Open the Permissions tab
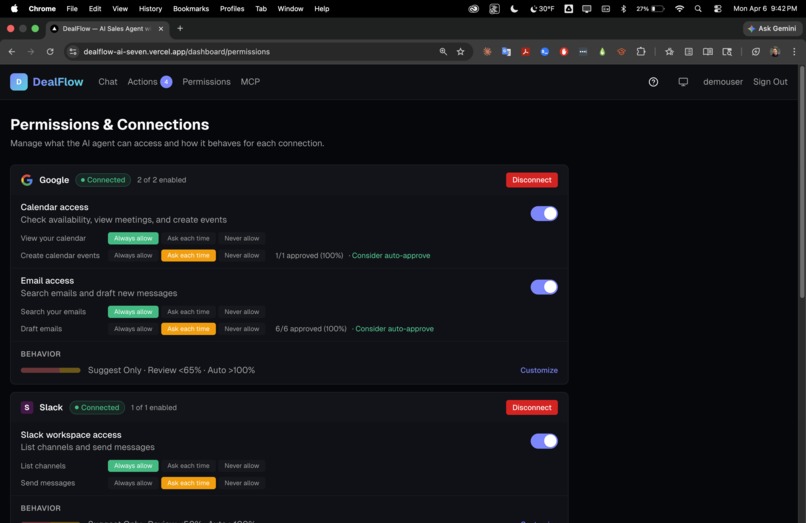 (206, 82)
